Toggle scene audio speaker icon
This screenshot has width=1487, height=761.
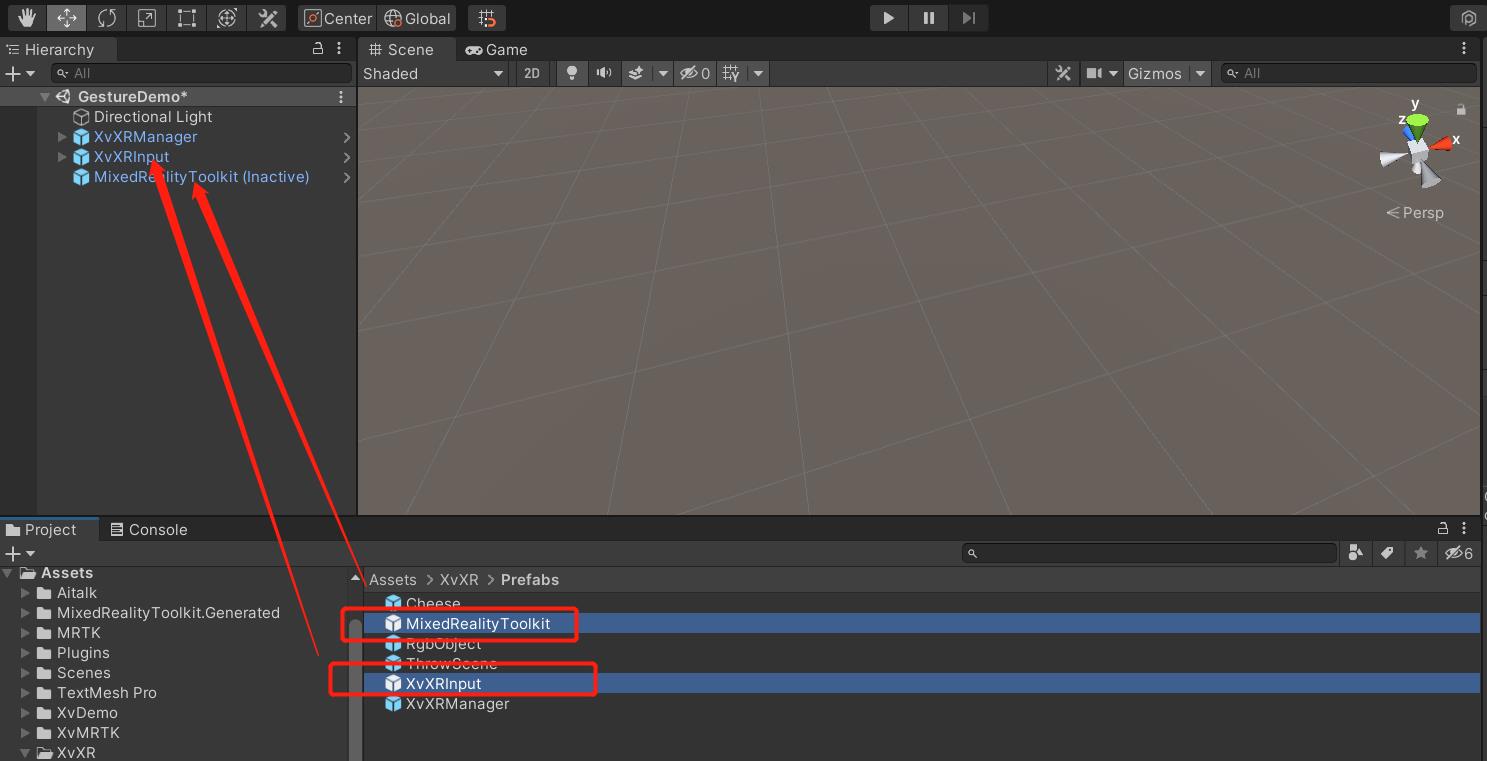click(x=604, y=73)
